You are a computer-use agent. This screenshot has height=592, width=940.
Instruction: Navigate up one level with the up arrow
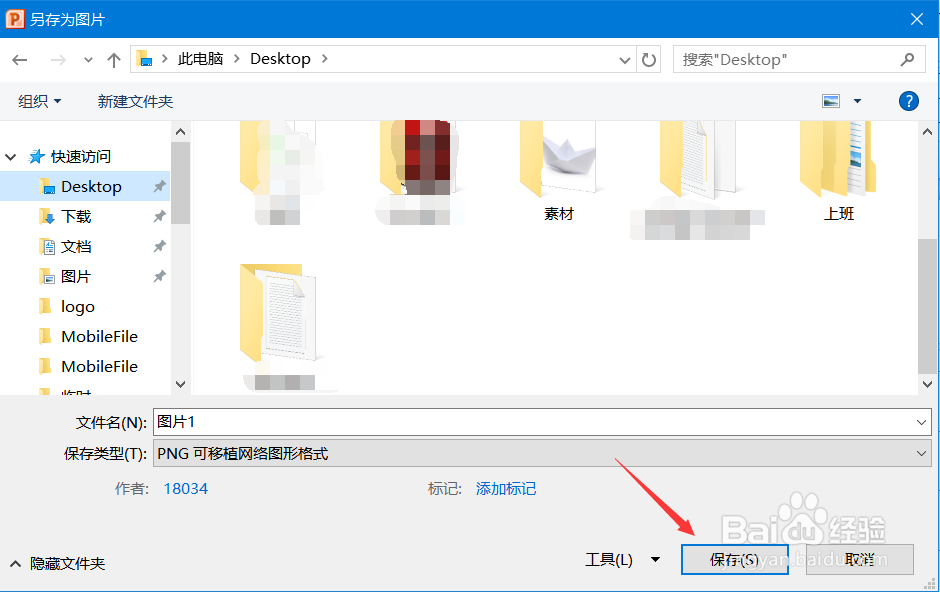[113, 59]
